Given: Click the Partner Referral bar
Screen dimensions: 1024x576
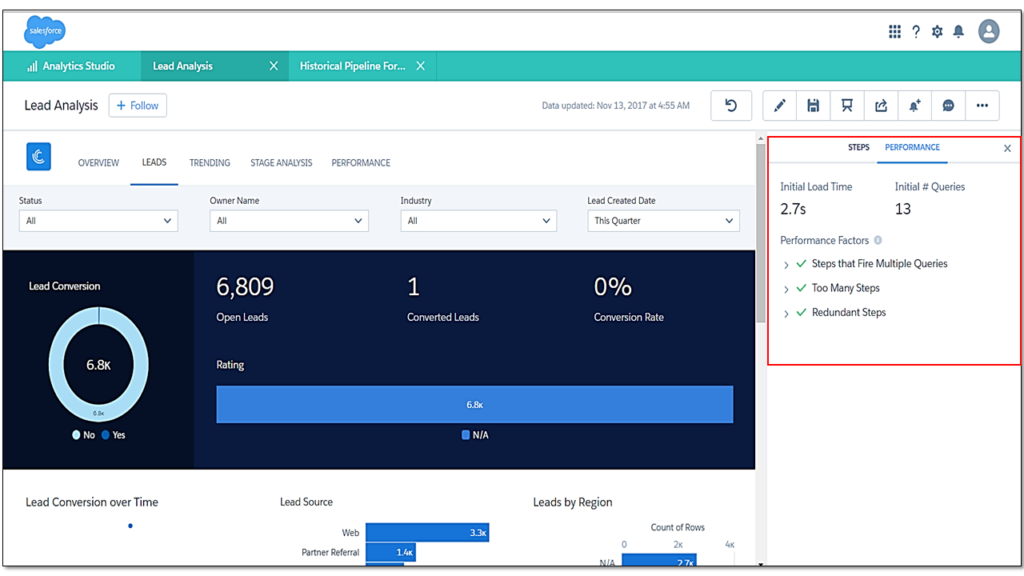Looking at the screenshot, I should click(391, 552).
